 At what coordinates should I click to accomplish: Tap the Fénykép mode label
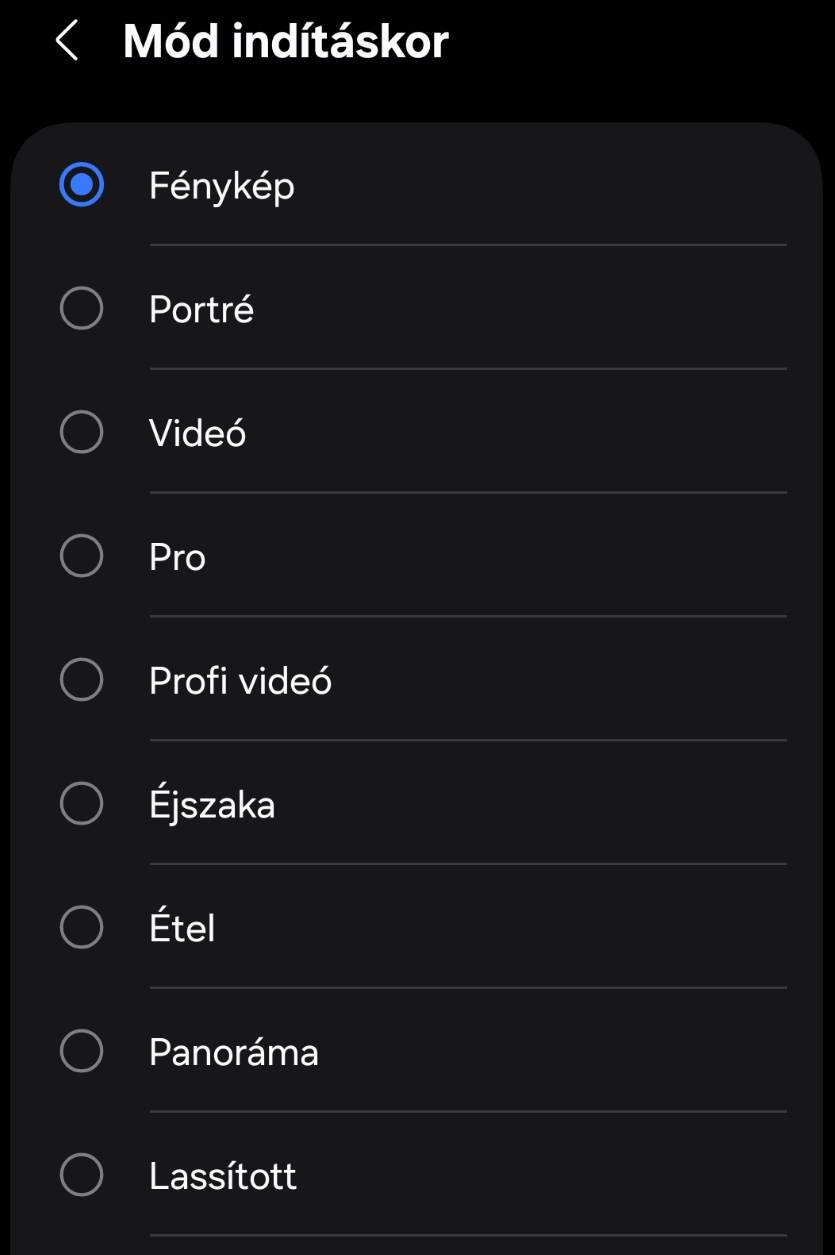[x=222, y=186]
